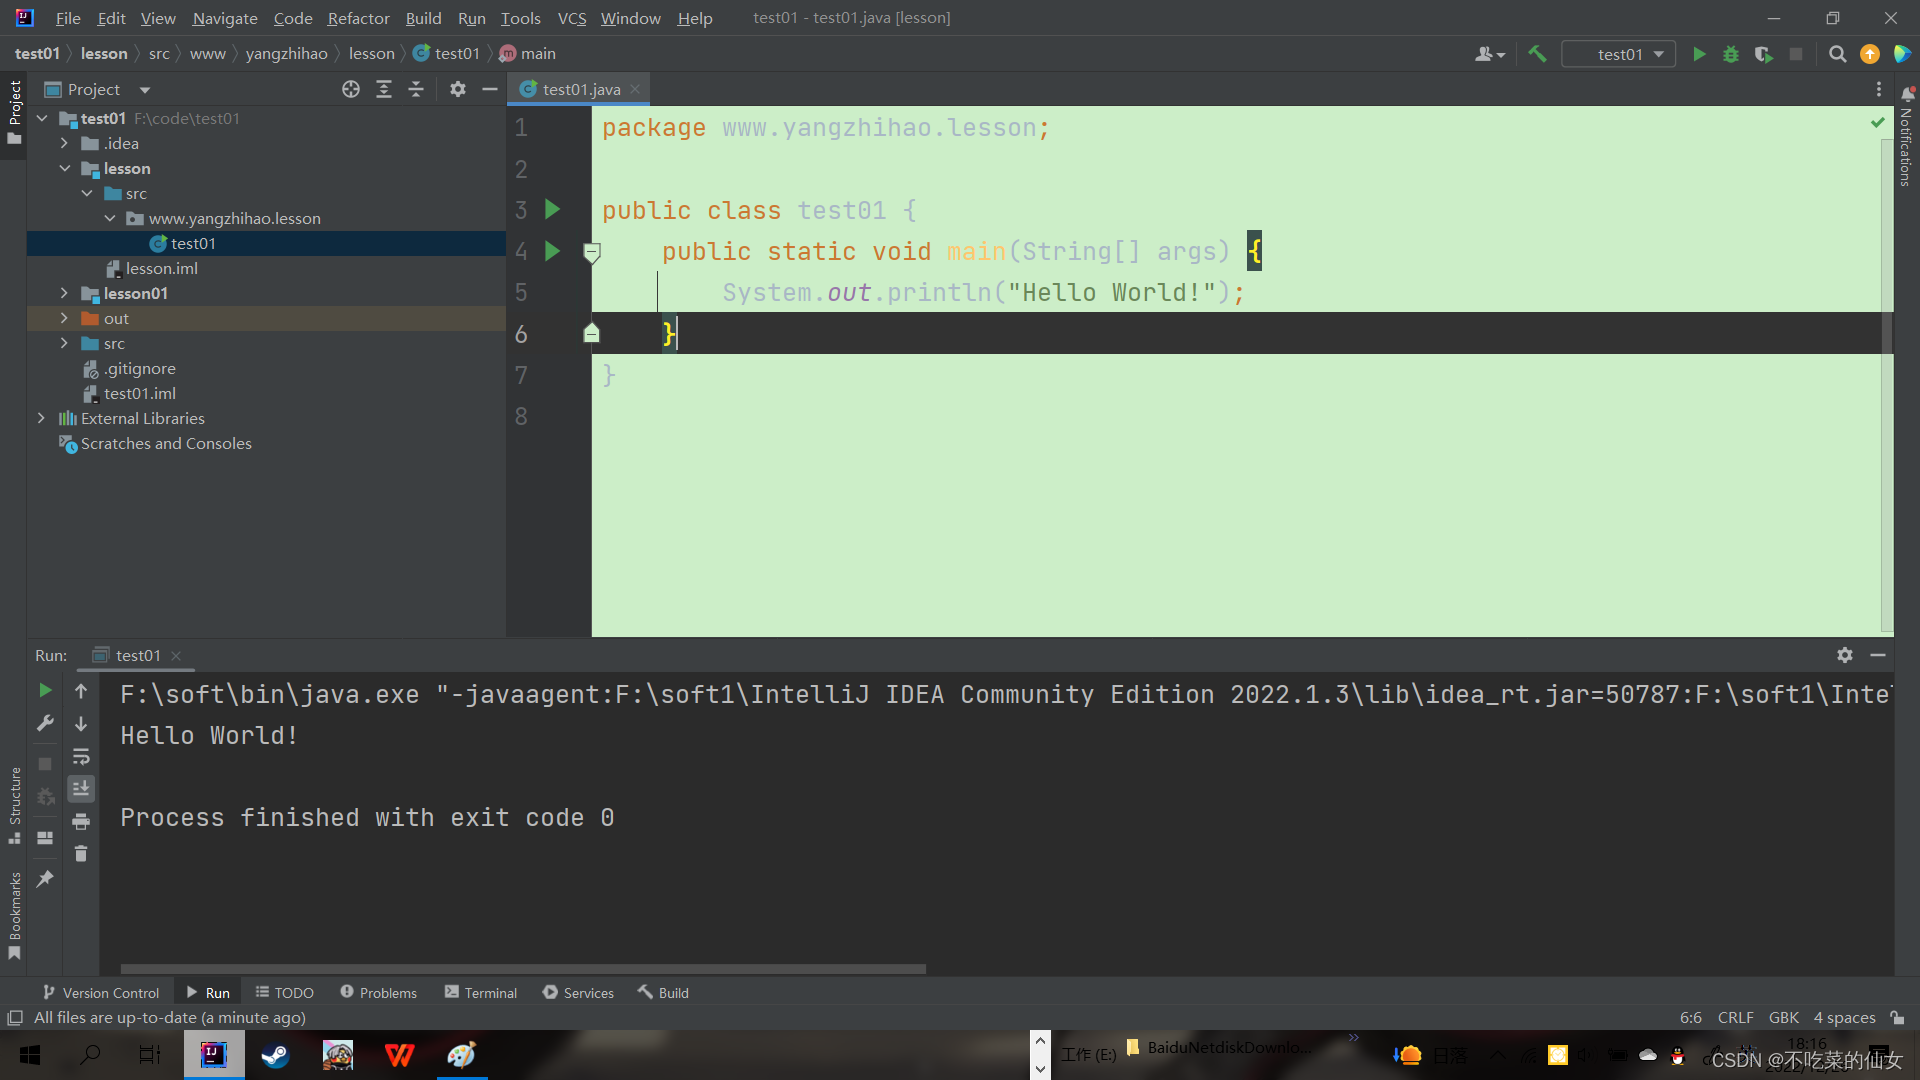Click trash Clear All icon in Run panel

pyautogui.click(x=81, y=854)
